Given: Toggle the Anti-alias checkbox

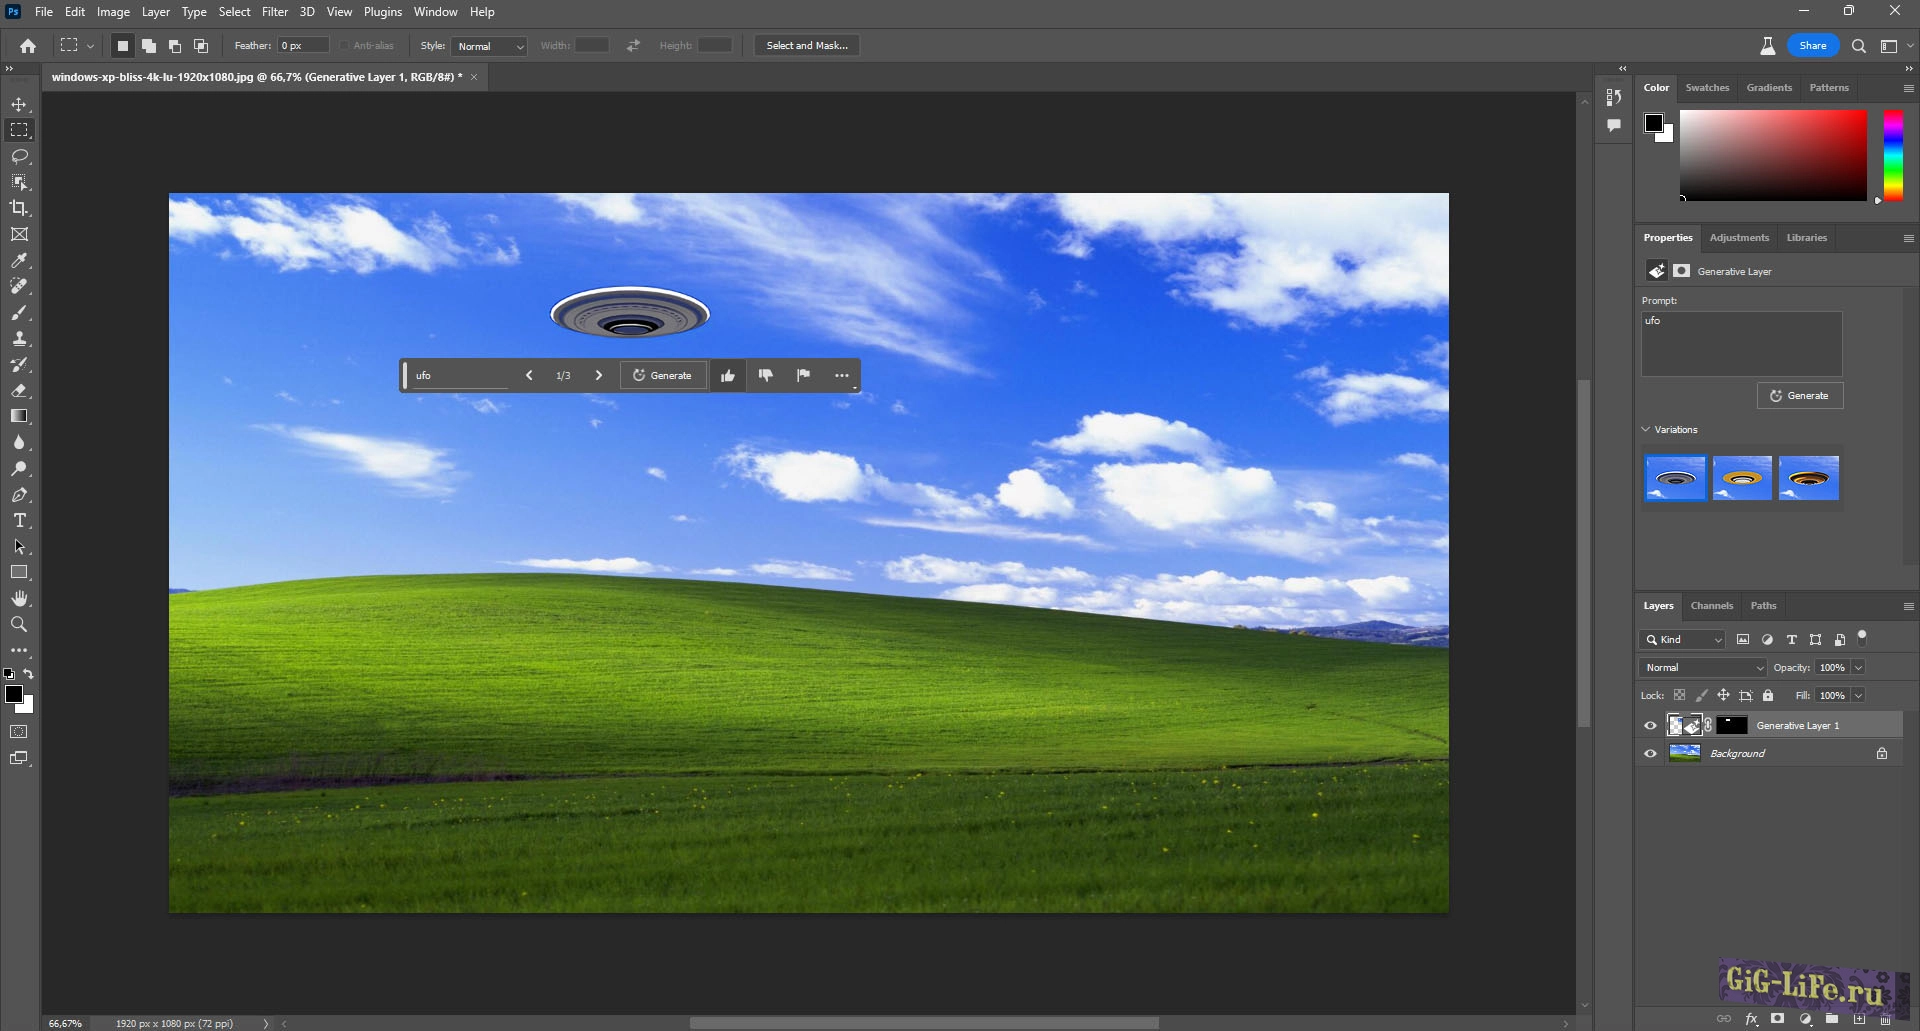Looking at the screenshot, I should click(344, 46).
